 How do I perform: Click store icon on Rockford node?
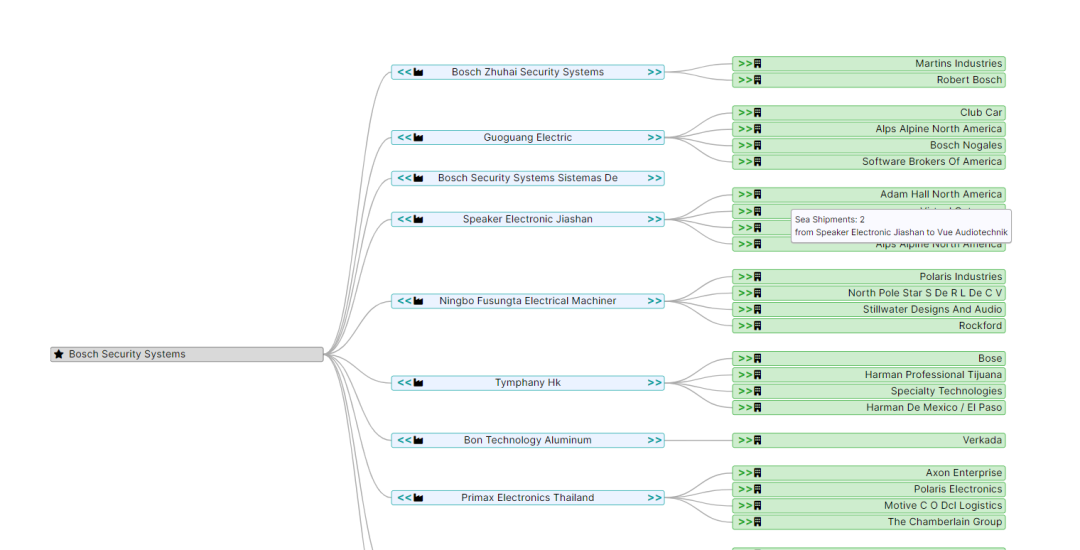pyautogui.click(x=758, y=326)
